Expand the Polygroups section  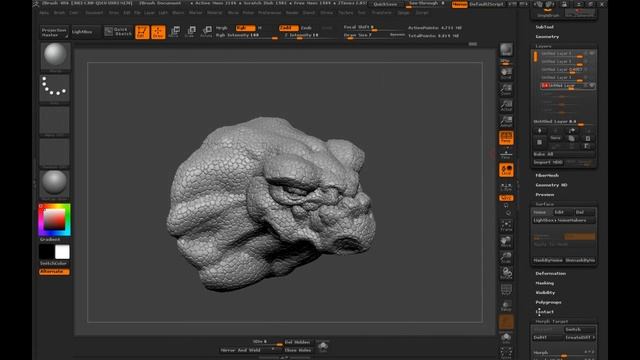[549, 302]
